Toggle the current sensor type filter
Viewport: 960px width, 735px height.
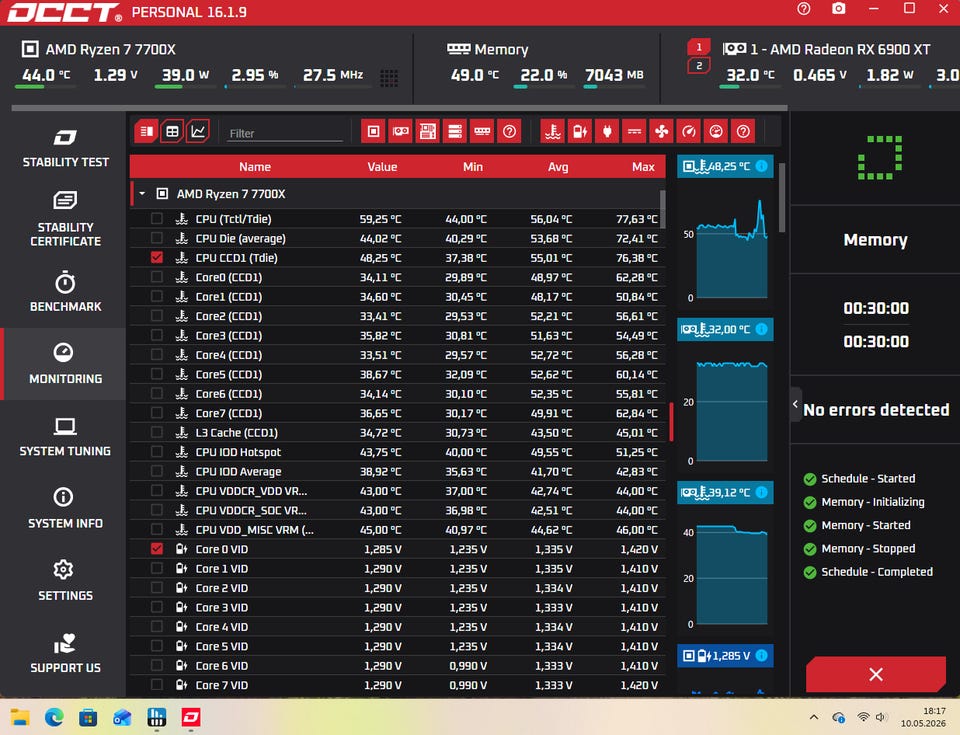[634, 131]
